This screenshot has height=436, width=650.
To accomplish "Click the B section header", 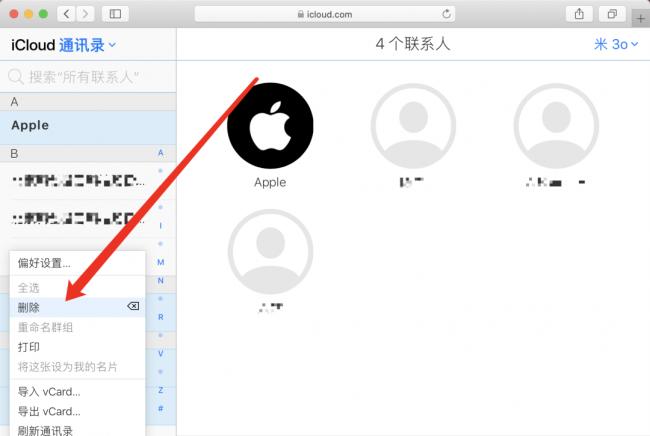I will click(88, 153).
